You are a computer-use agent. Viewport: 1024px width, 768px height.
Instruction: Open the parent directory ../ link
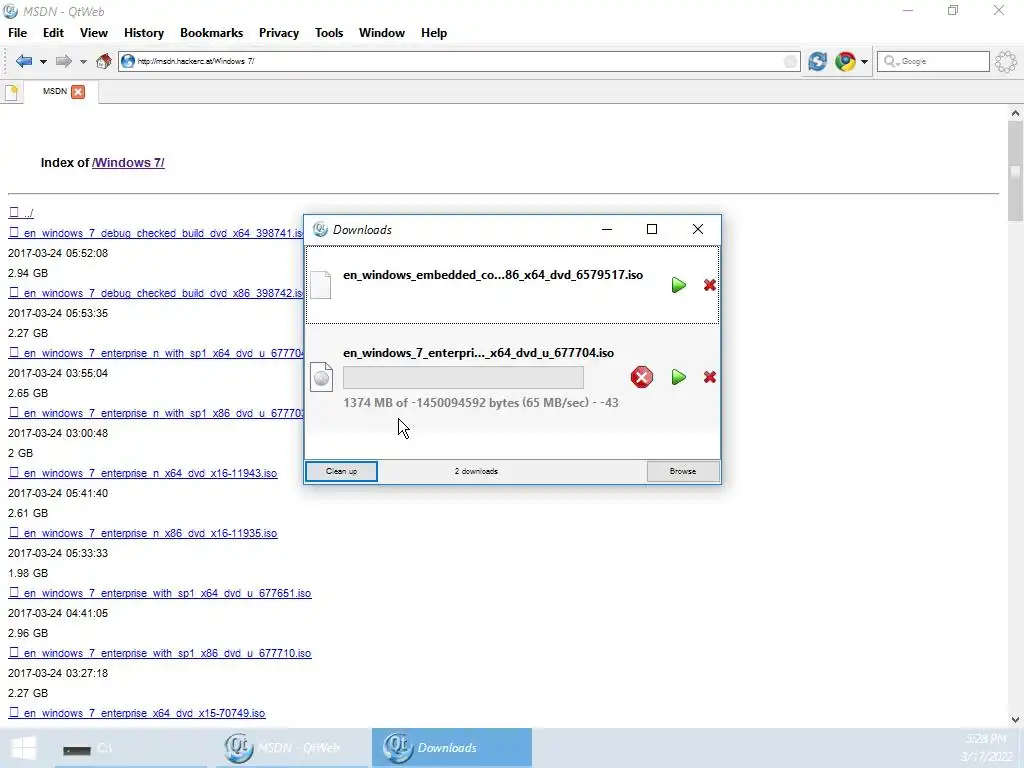pos(21,213)
